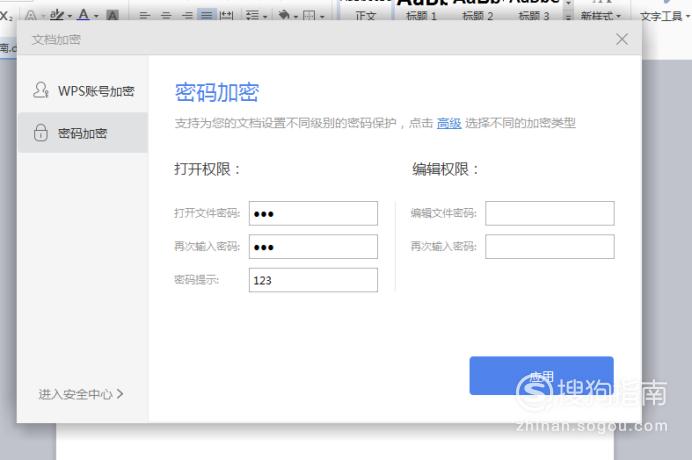Align text left
Screen dimensions: 692x460
pos(144,16)
